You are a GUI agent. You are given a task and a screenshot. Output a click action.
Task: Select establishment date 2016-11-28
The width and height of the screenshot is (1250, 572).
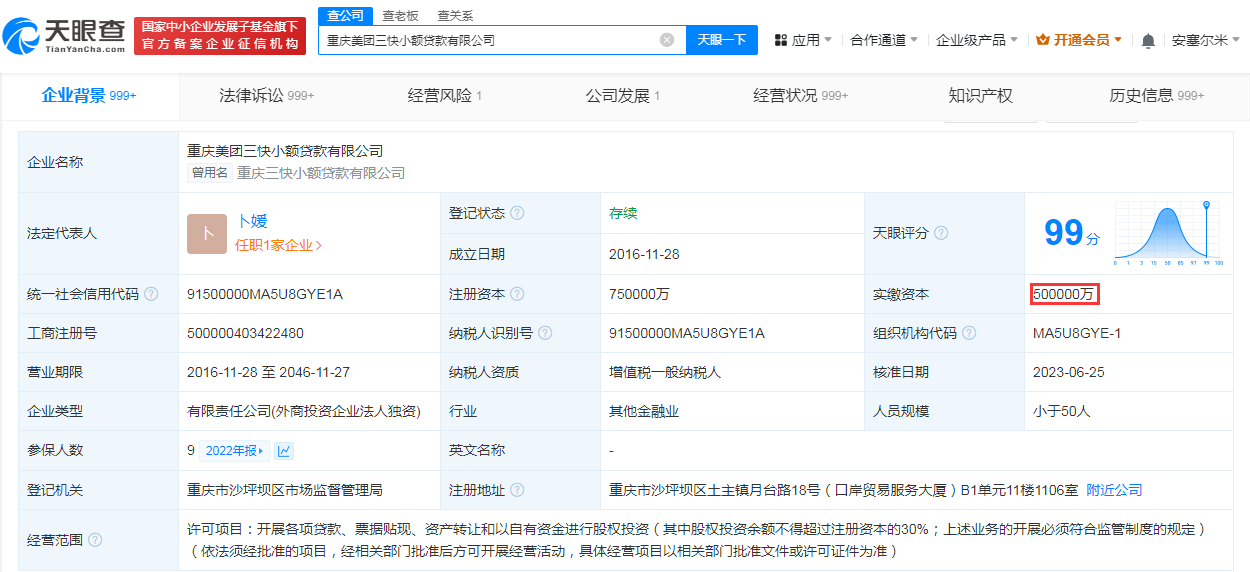(644, 254)
